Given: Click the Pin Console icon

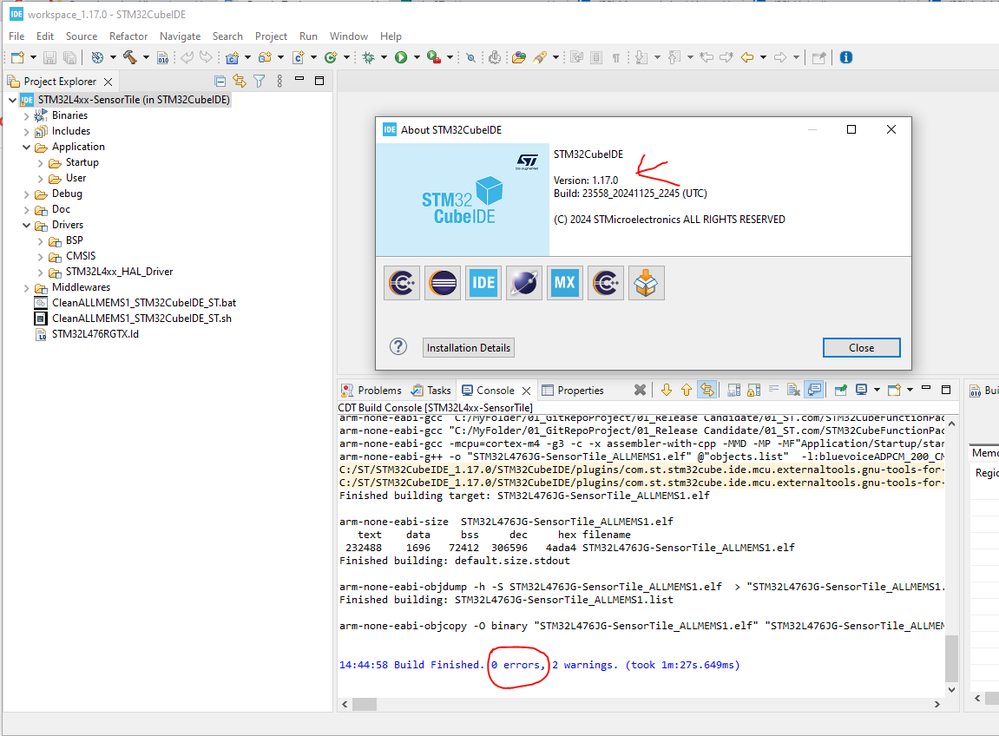Looking at the screenshot, I should coord(840,390).
